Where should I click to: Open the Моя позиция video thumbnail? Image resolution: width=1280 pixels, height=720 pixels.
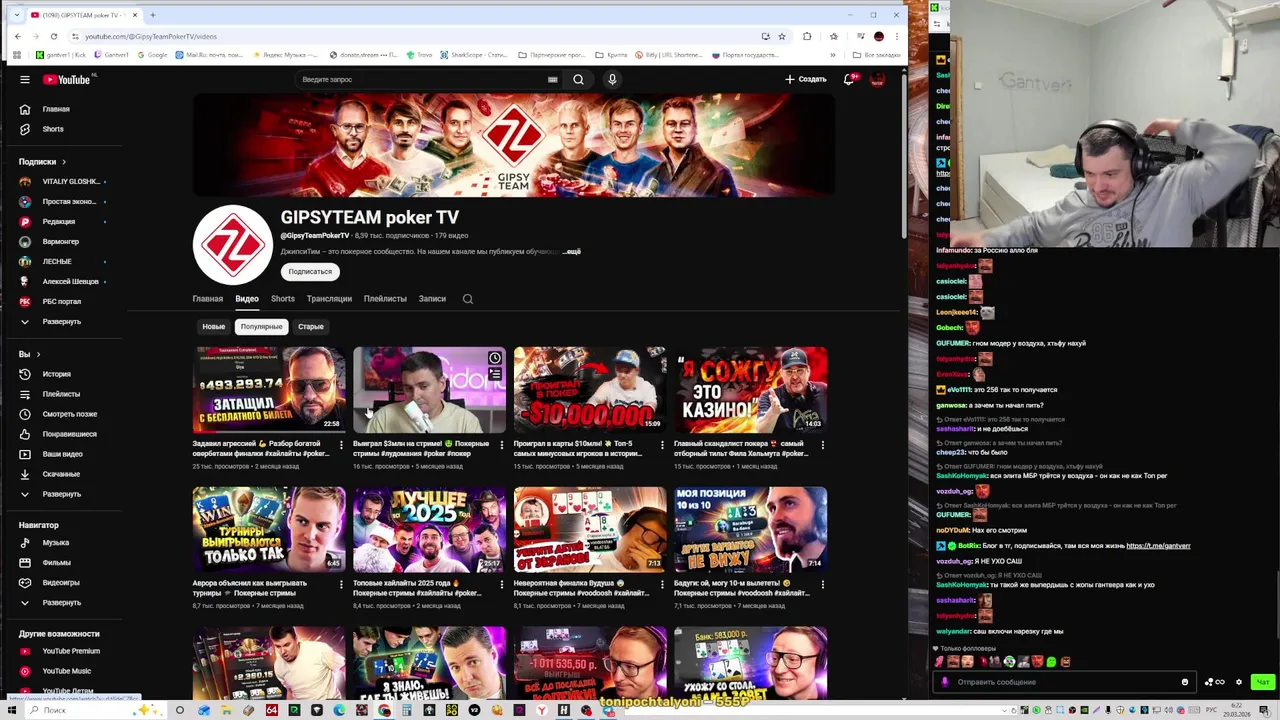tap(750, 530)
